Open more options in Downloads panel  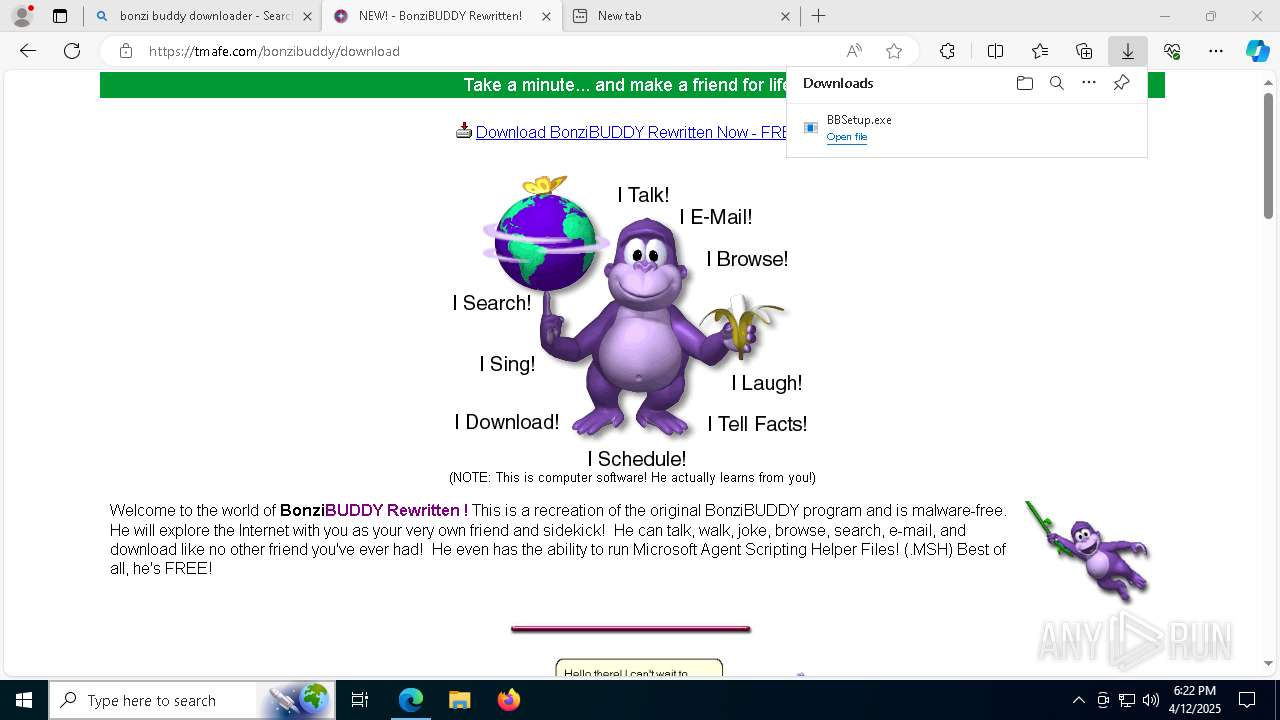(x=1089, y=83)
